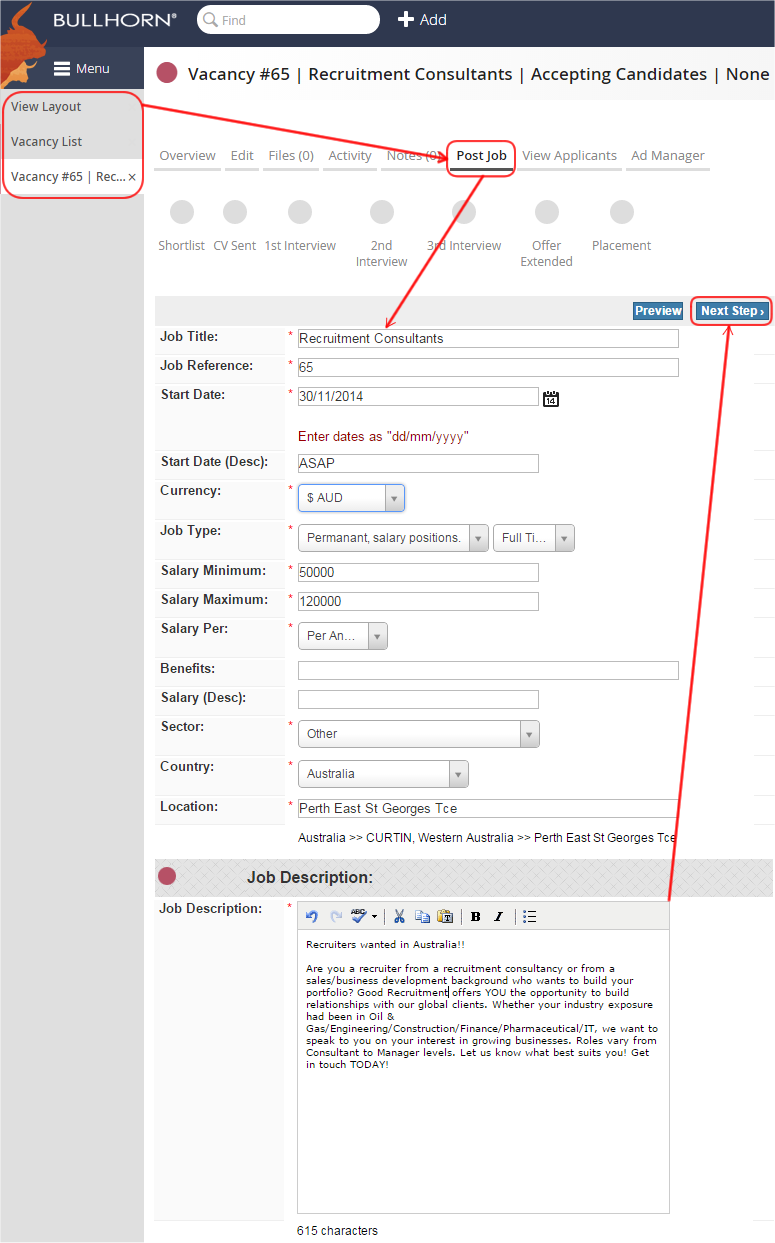775x1243 pixels.
Task: Open the Files (0) tab
Action: pos(291,156)
